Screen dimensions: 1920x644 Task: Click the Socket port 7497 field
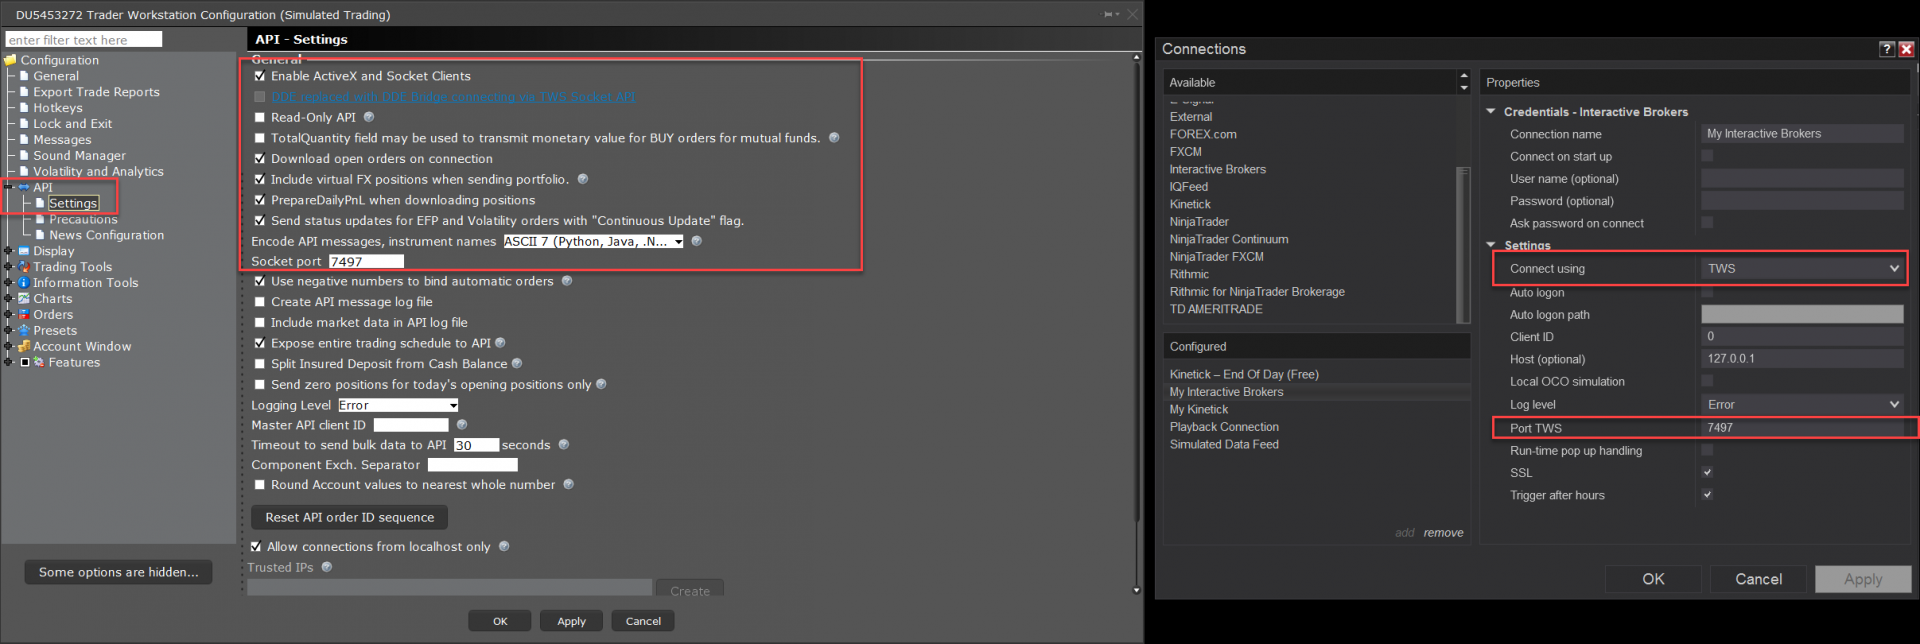[366, 262]
